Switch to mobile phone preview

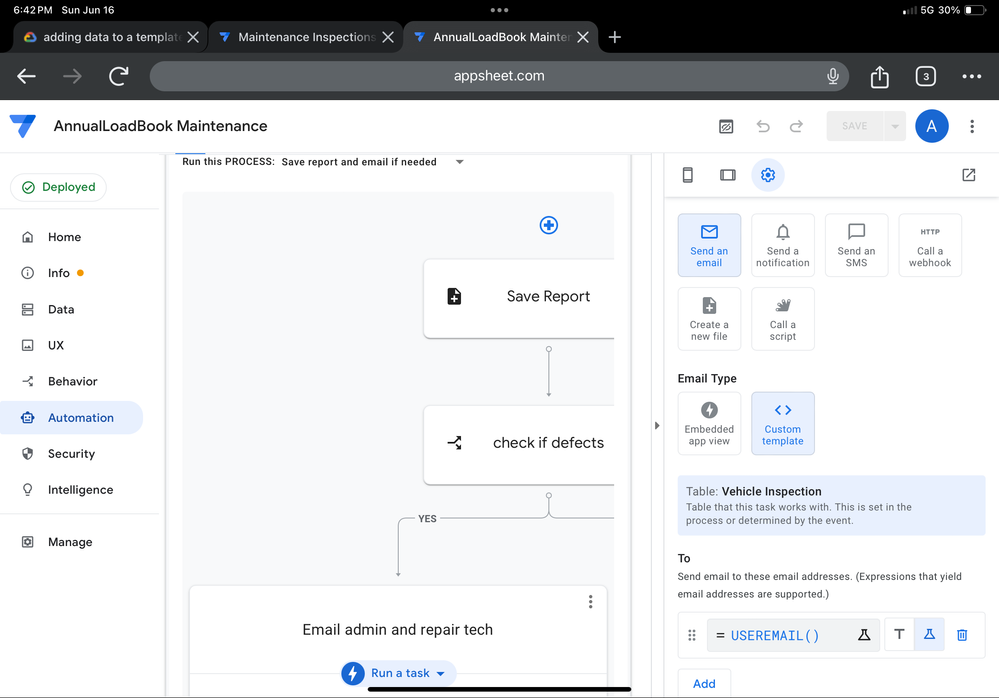[x=687, y=175]
